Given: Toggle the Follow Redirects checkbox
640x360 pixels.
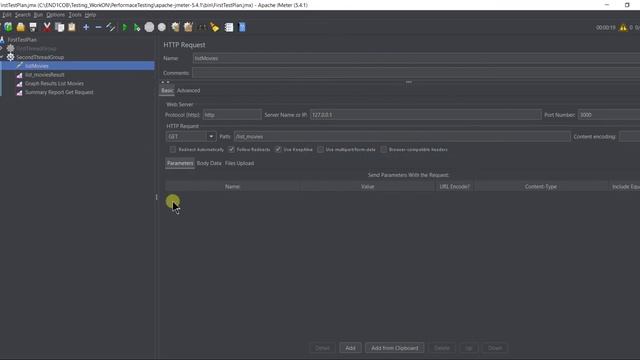Looking at the screenshot, I should (x=231, y=149).
